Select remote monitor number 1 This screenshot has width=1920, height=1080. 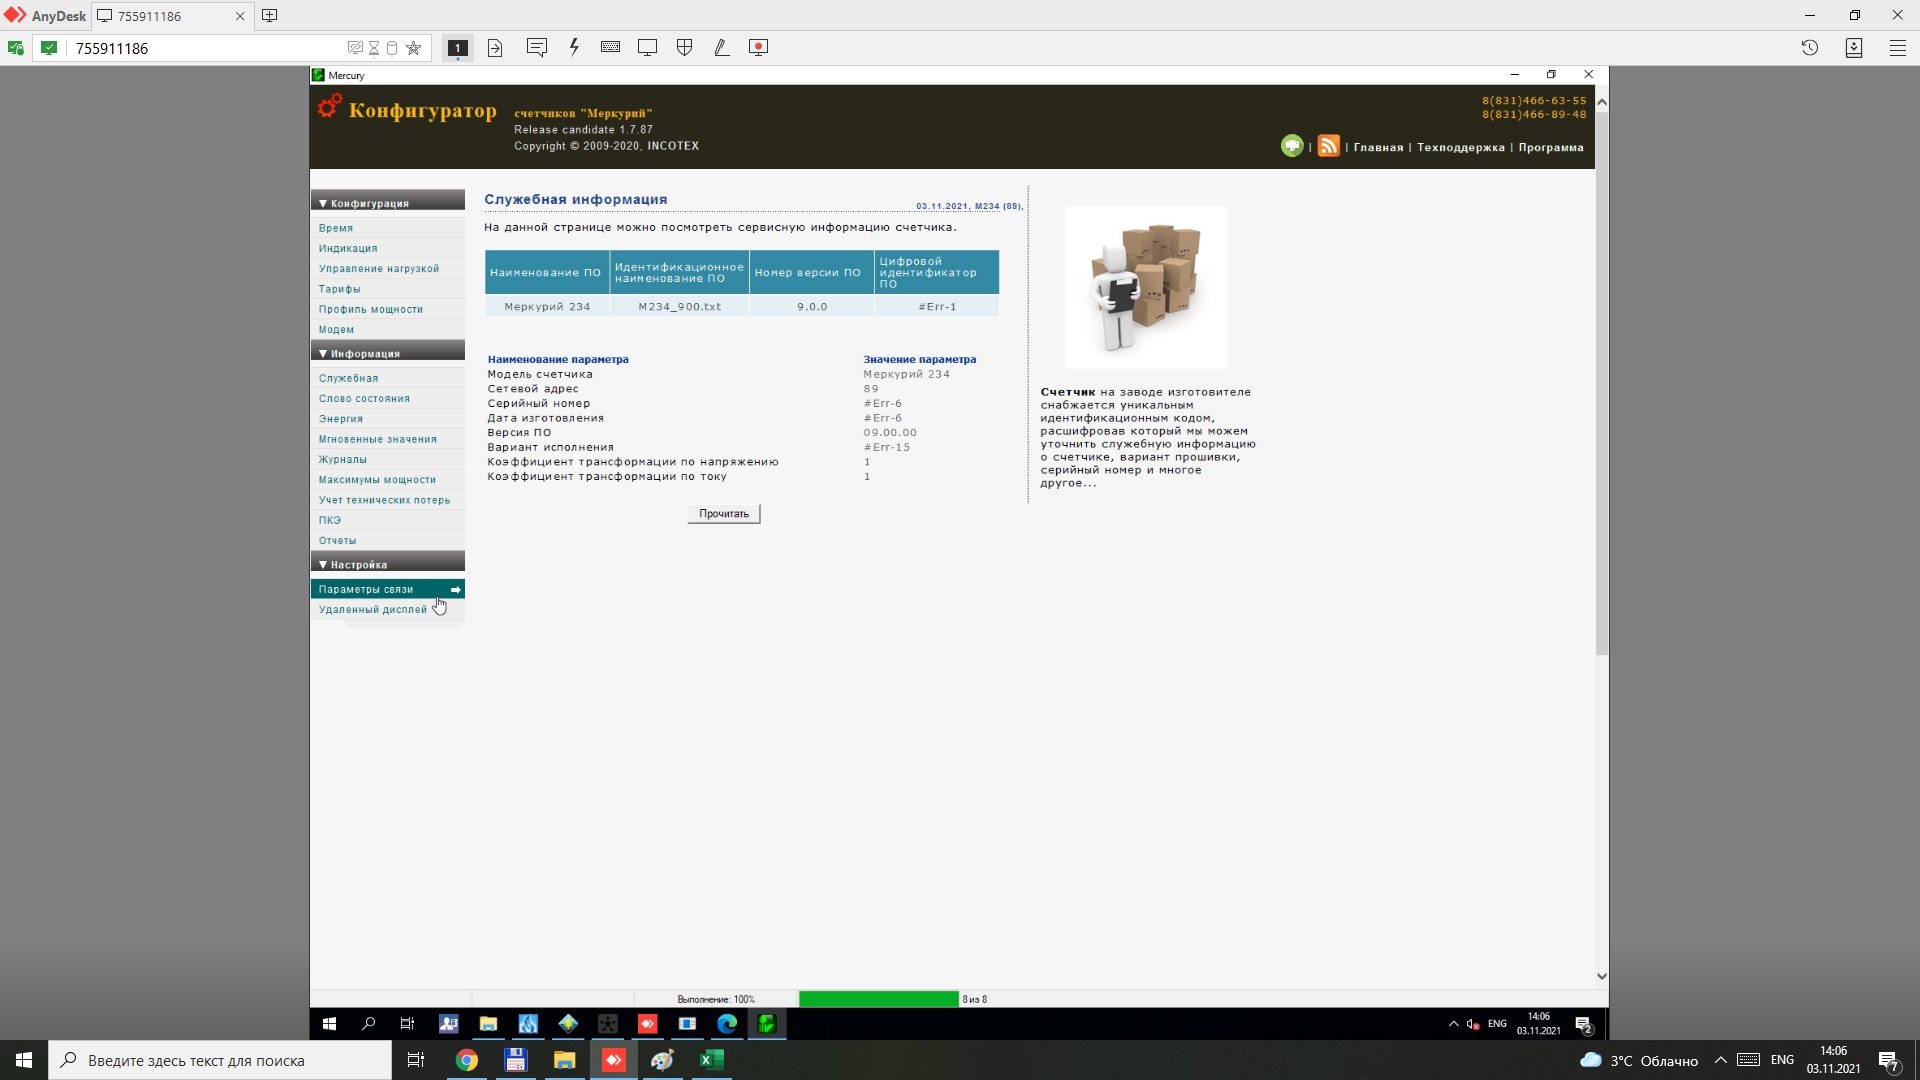[458, 47]
